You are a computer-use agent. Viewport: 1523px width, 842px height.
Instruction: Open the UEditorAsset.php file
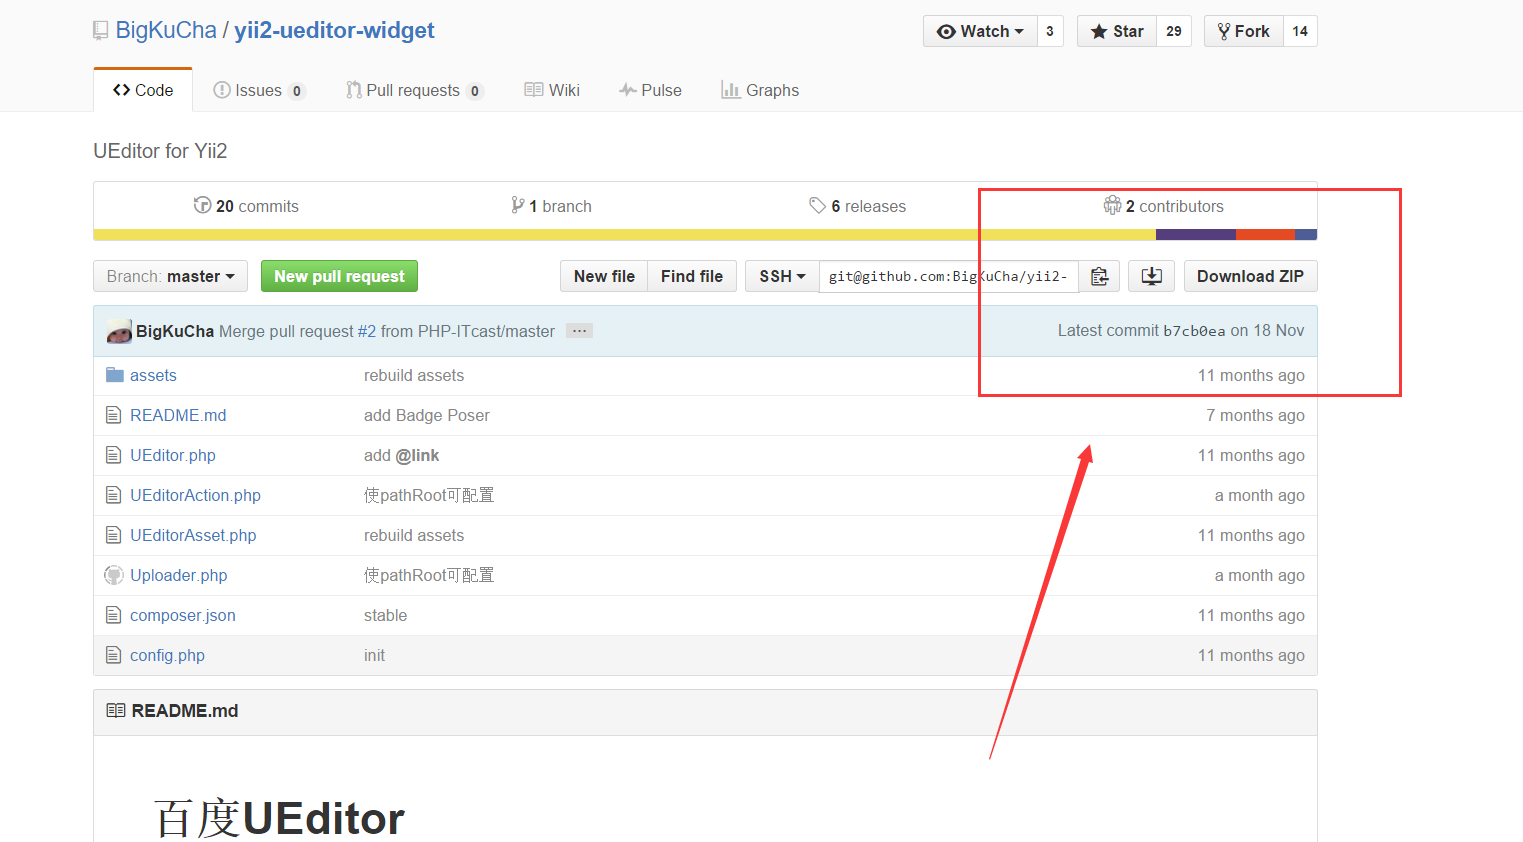[193, 535]
